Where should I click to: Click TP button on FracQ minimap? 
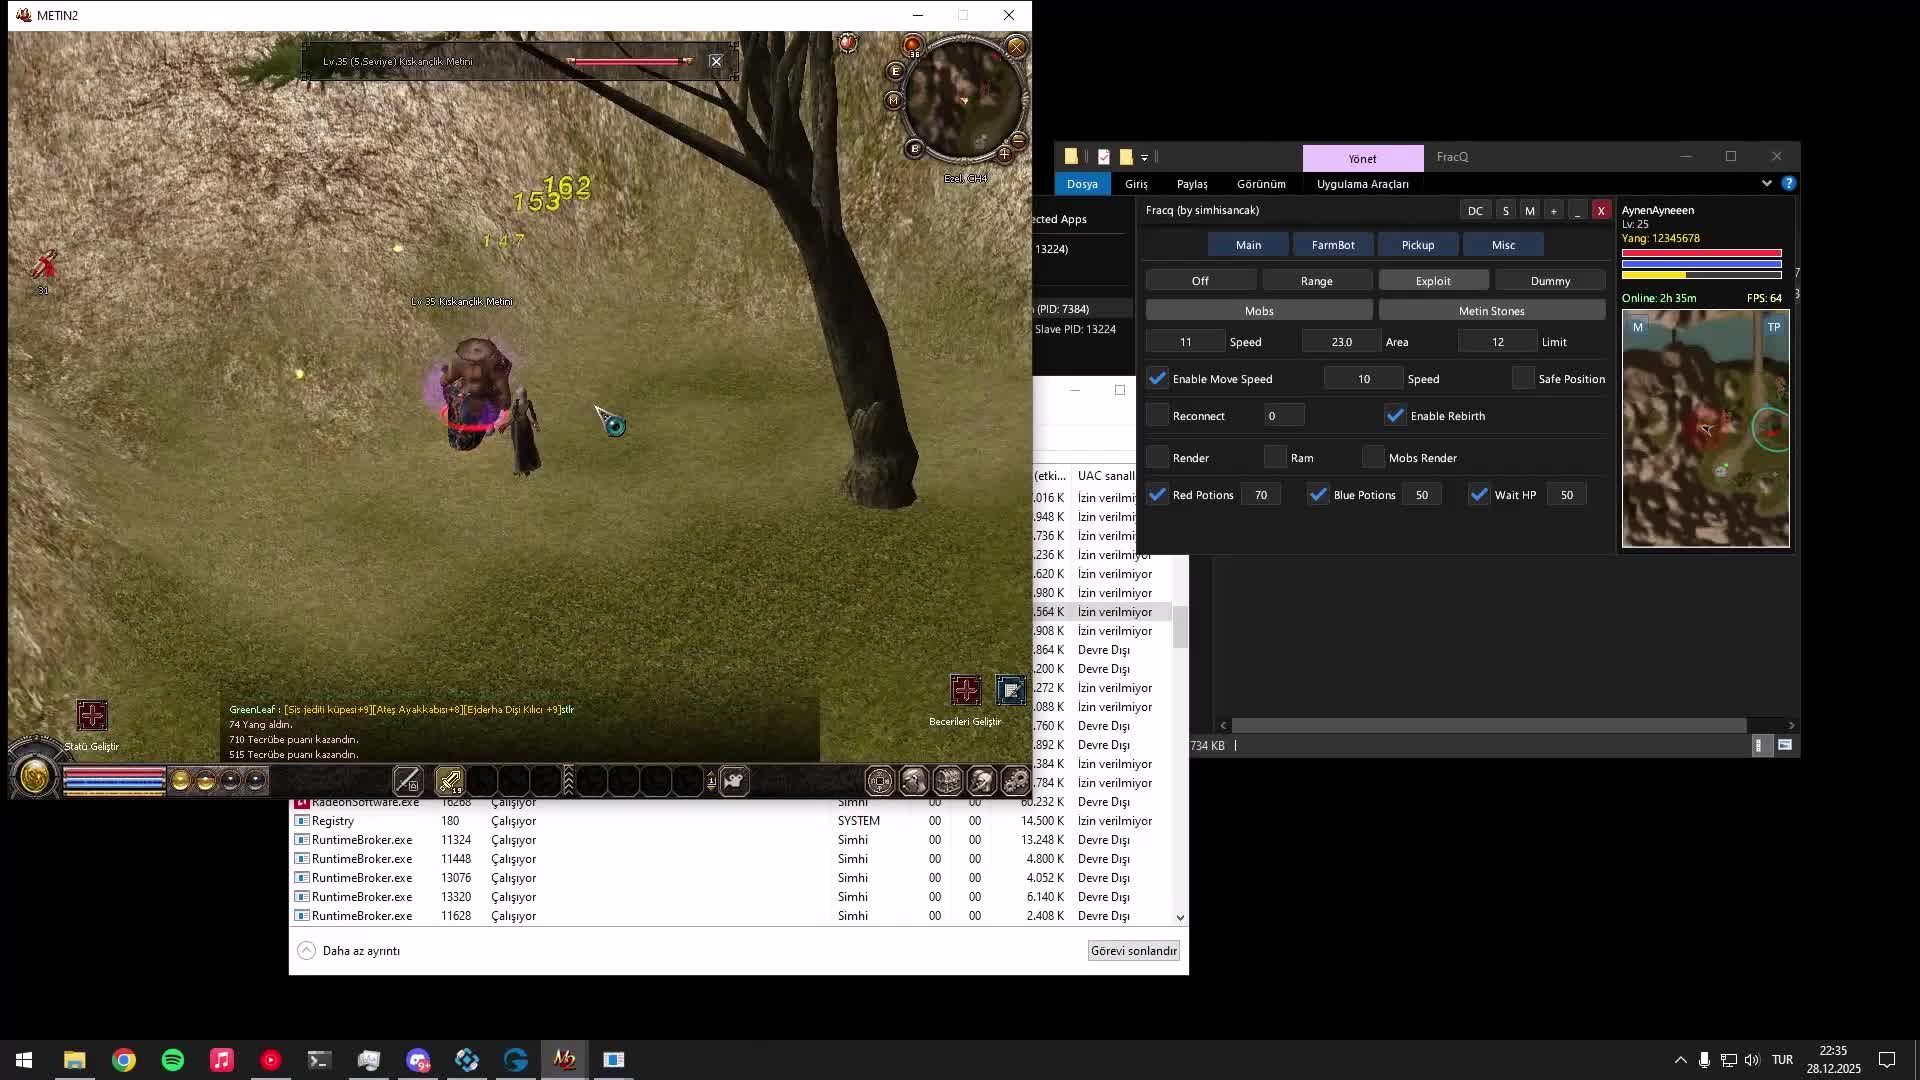tap(1773, 327)
